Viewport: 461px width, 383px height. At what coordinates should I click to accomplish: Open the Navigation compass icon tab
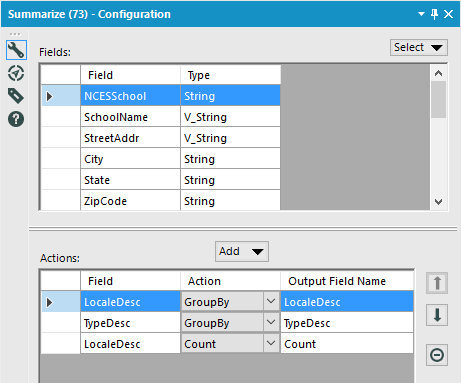(16, 73)
